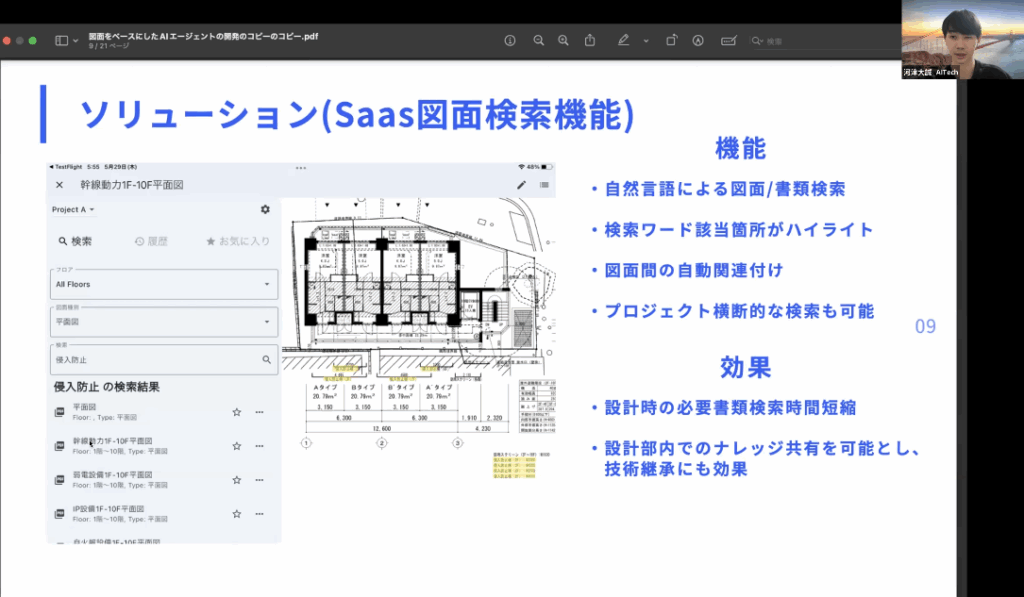1024x597 pixels.
Task: Show the Markup toolbar icon
Action: (x=698, y=40)
